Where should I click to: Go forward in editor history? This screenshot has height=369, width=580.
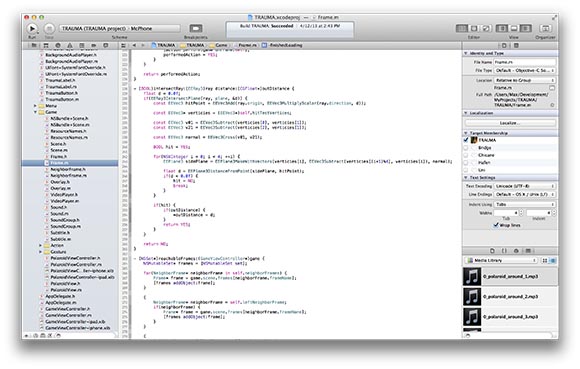(143, 45)
